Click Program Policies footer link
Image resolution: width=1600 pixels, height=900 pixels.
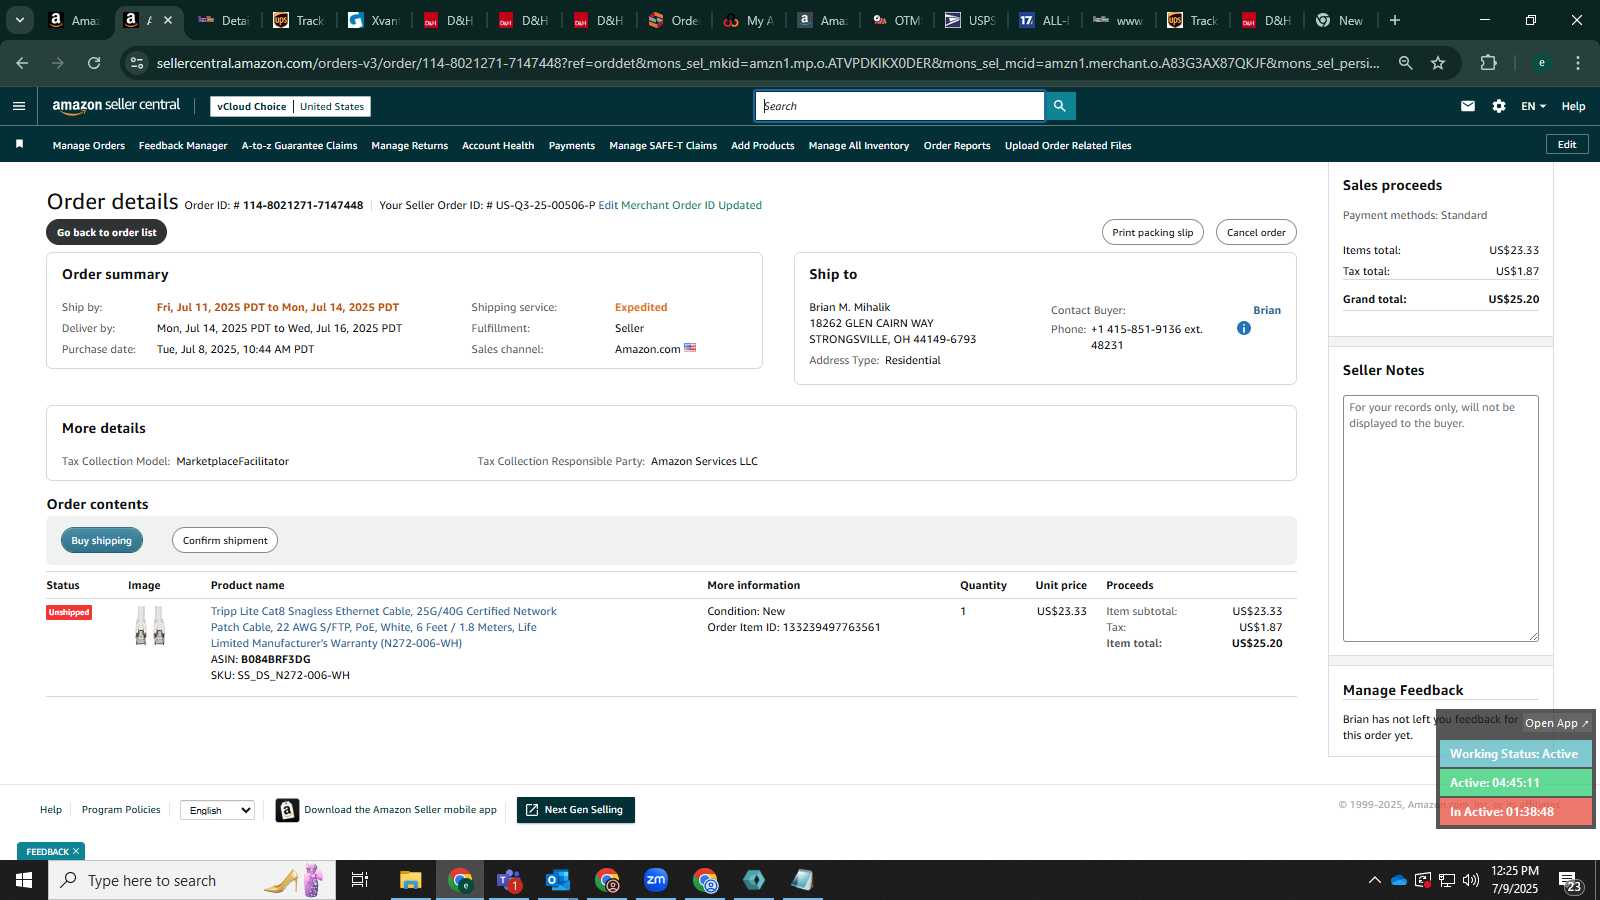click(x=121, y=810)
